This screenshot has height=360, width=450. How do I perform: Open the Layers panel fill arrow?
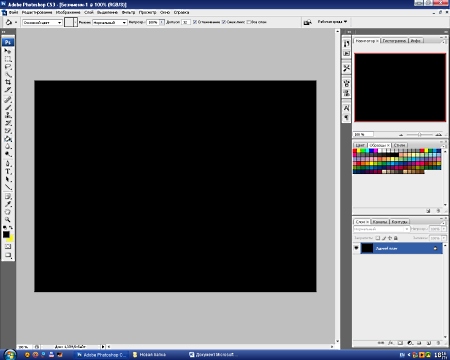click(444, 238)
